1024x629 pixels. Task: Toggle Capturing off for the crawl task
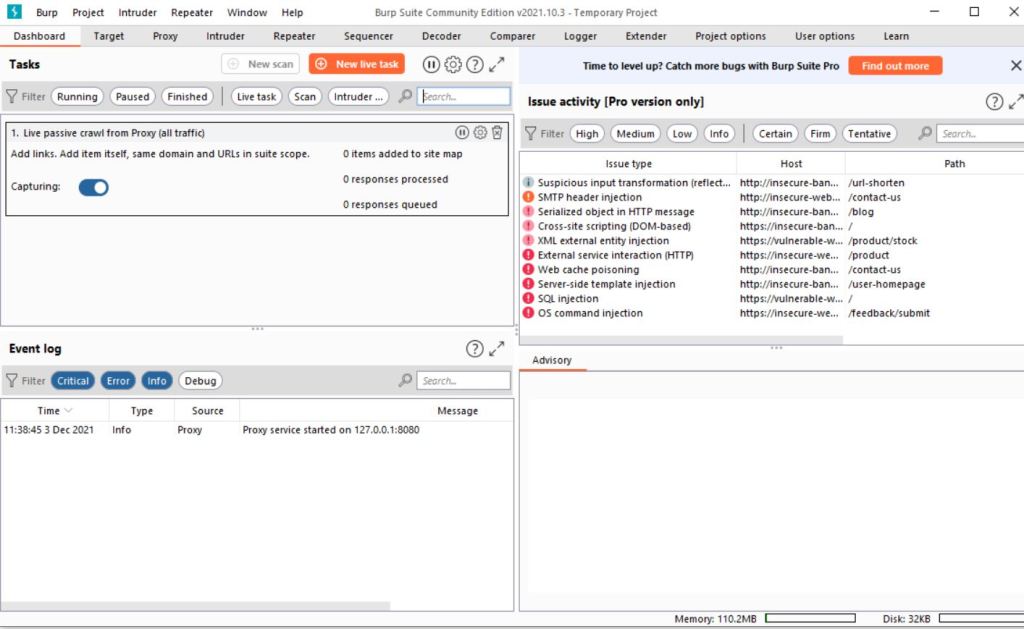pos(93,187)
